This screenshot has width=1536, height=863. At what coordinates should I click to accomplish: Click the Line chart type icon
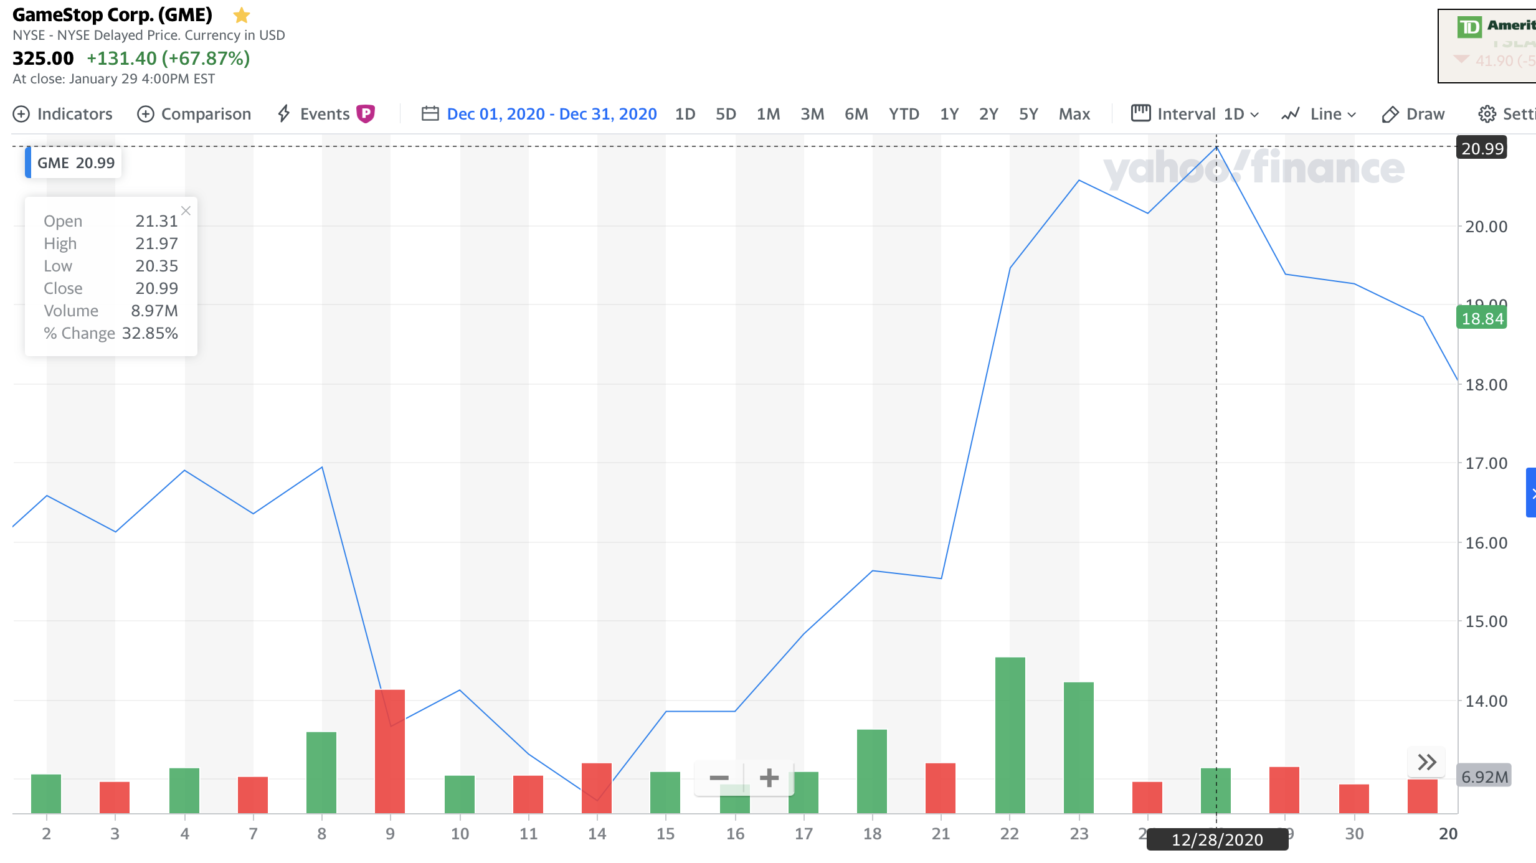(1290, 113)
